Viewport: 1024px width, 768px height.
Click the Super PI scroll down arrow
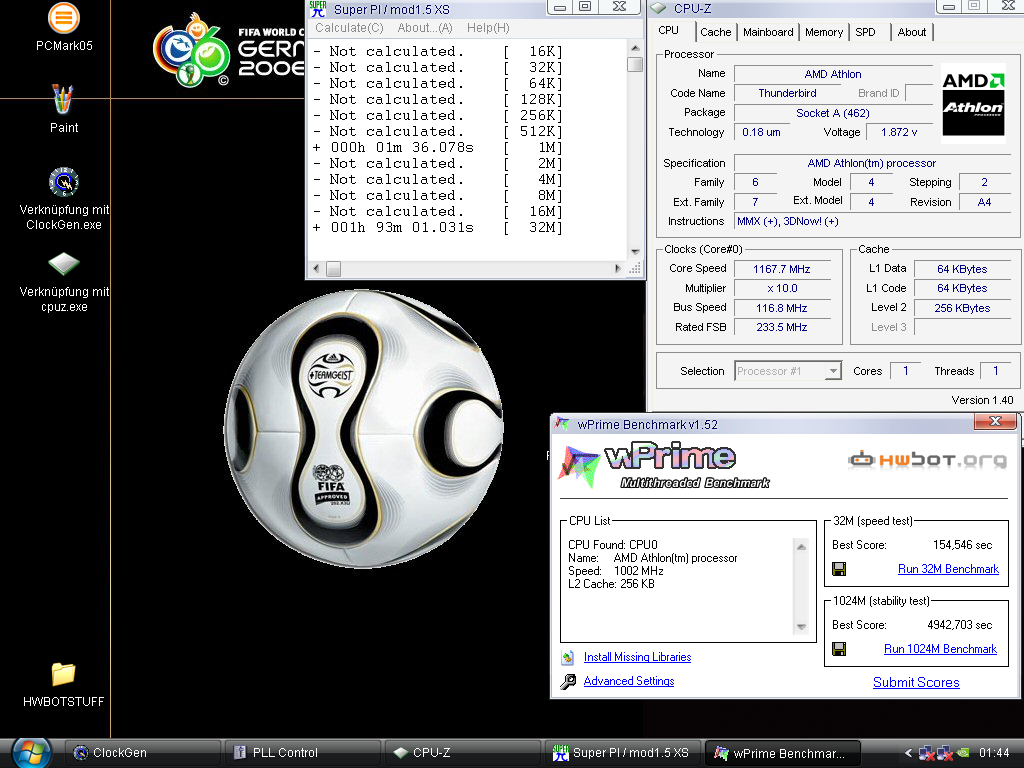point(635,251)
